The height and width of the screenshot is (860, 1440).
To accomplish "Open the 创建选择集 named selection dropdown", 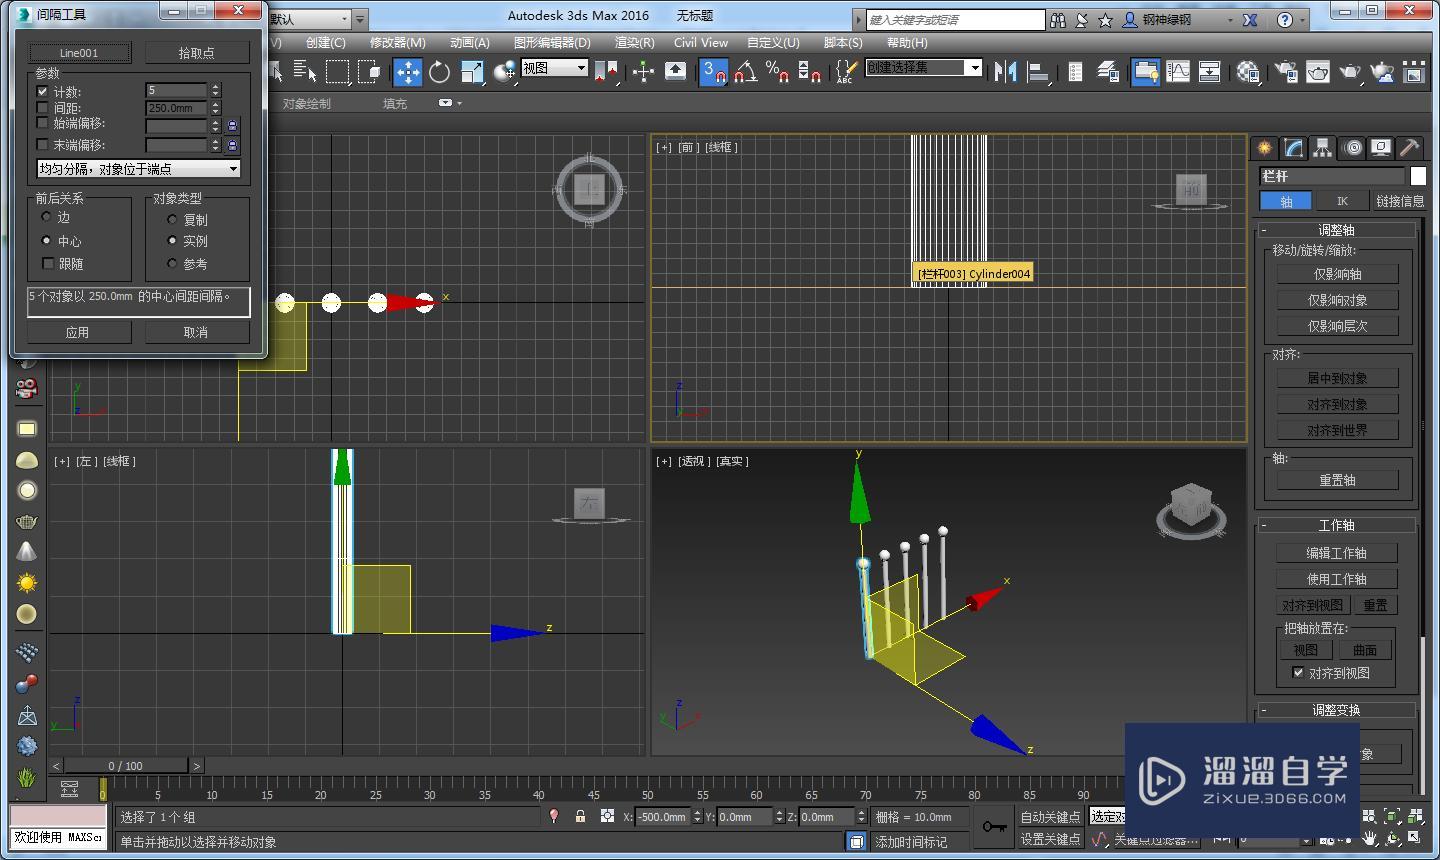I will pyautogui.click(x=923, y=67).
